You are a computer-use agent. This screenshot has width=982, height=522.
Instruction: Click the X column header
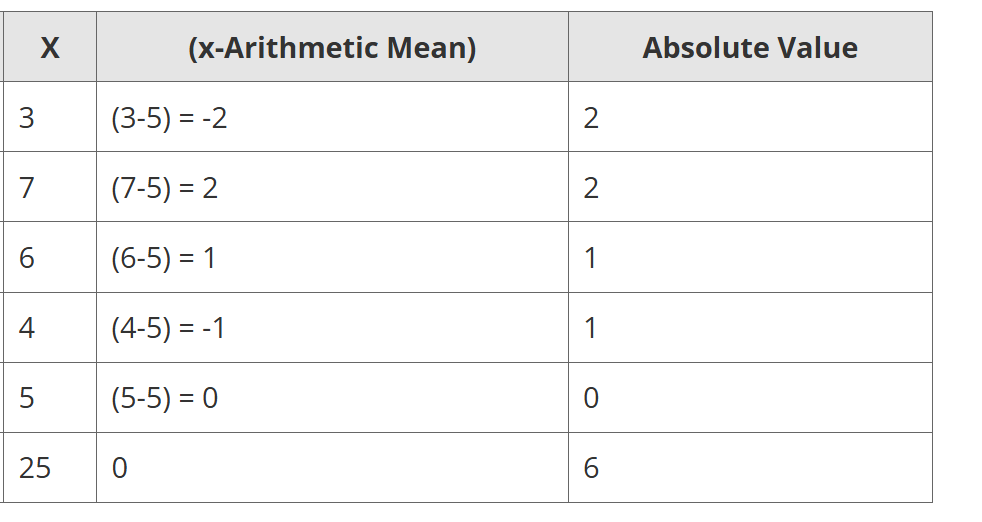coord(50,47)
